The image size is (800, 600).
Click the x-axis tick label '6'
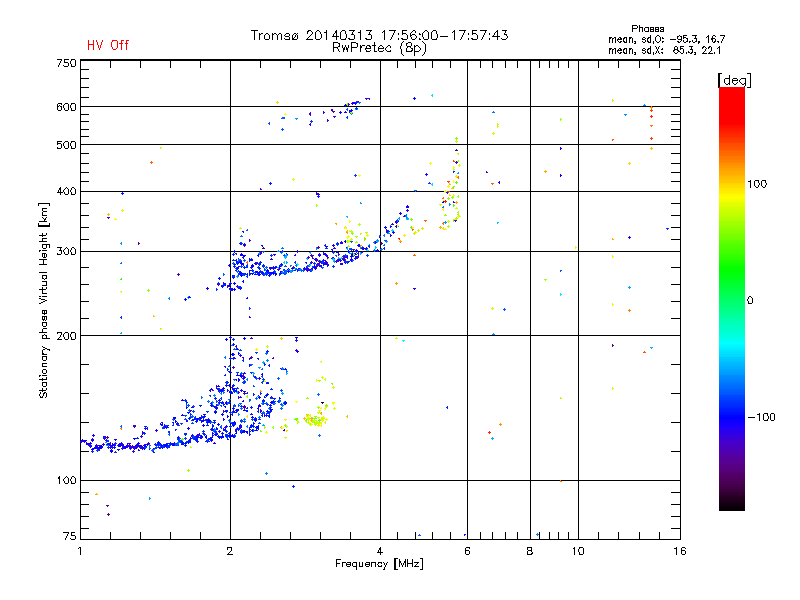[x=467, y=551]
